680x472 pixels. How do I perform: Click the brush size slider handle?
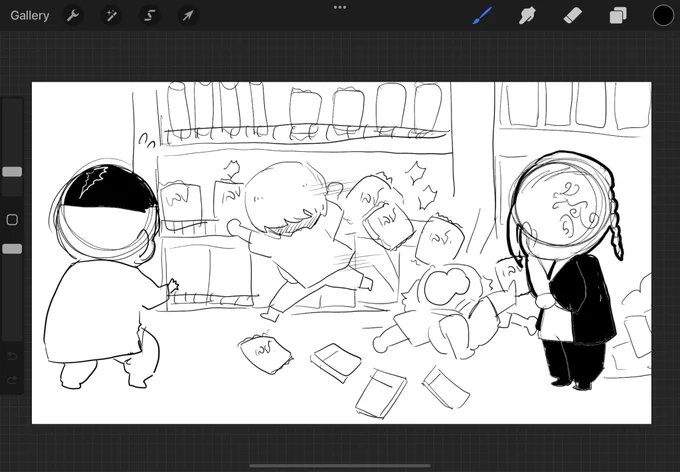point(12,172)
